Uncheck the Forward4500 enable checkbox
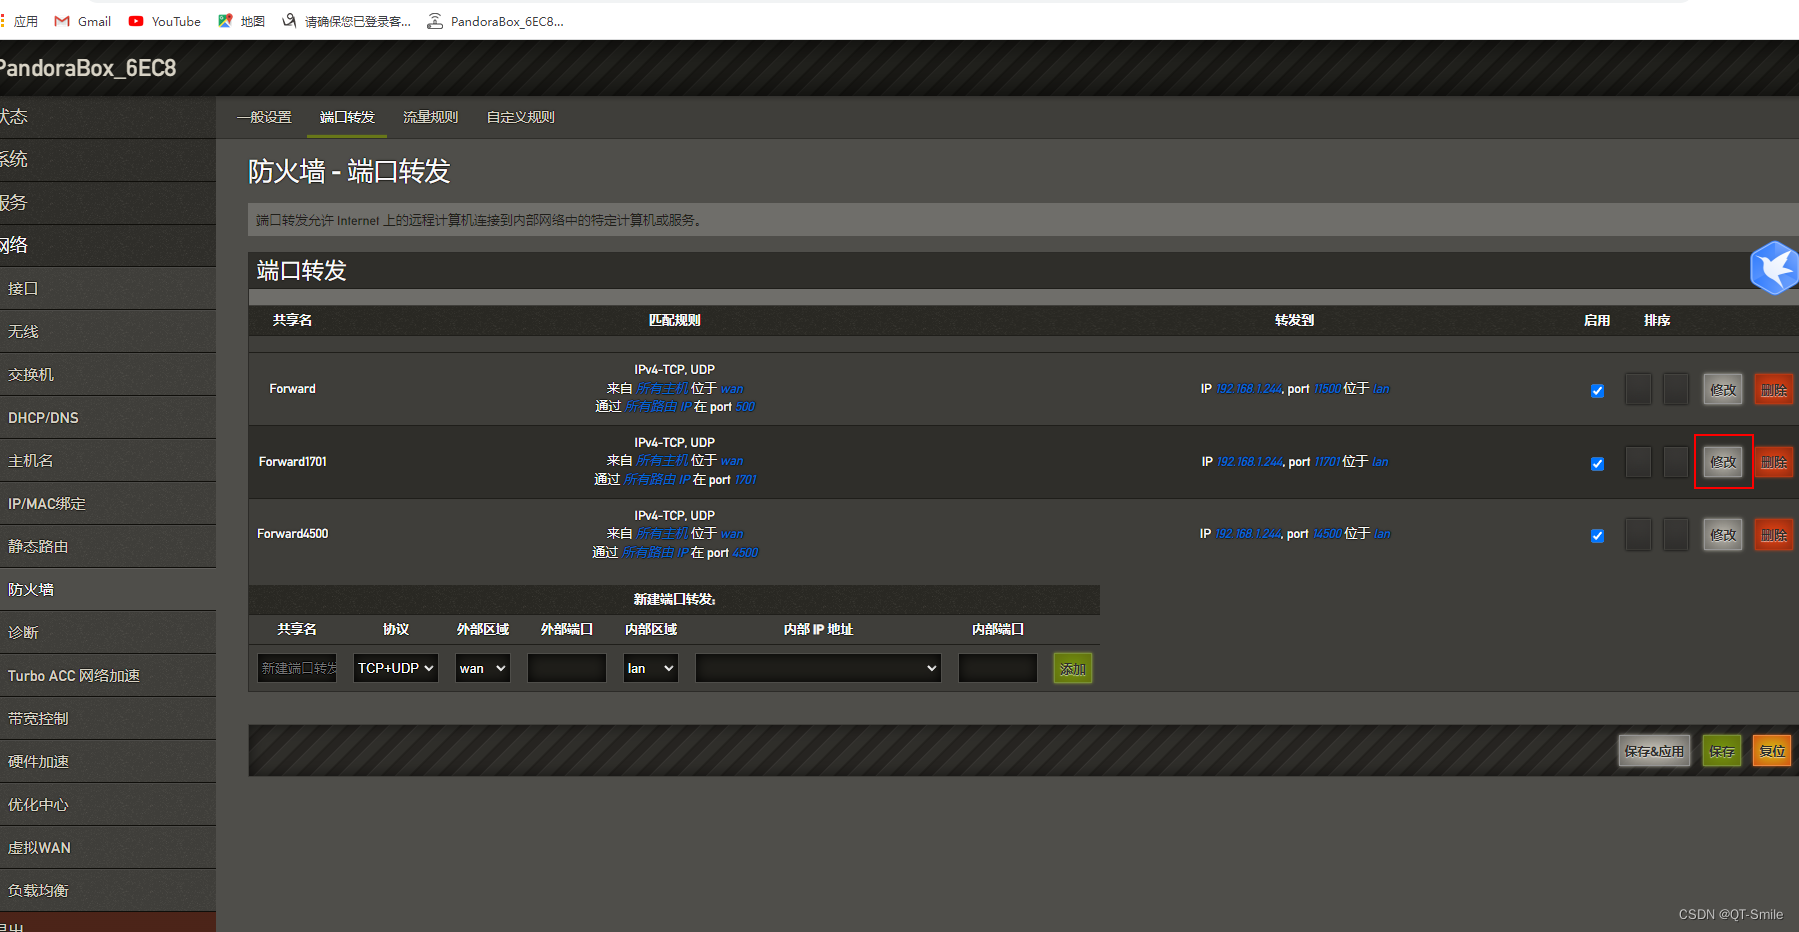 pyautogui.click(x=1597, y=536)
